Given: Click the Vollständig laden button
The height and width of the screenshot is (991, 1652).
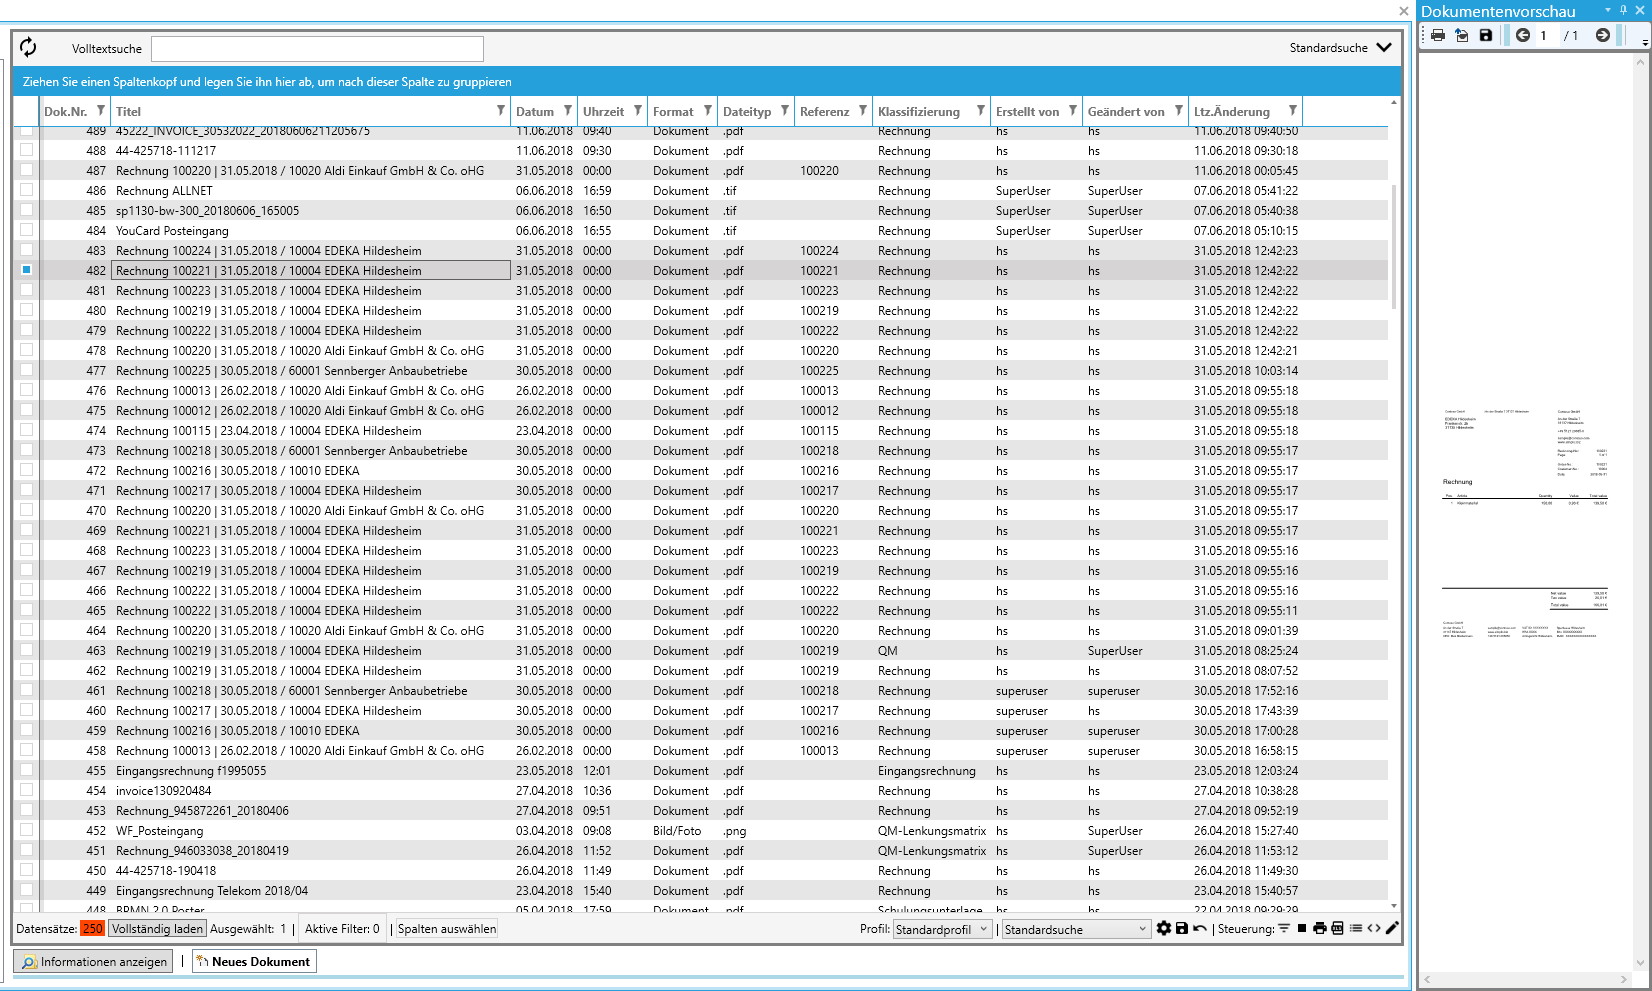Looking at the screenshot, I should point(158,929).
